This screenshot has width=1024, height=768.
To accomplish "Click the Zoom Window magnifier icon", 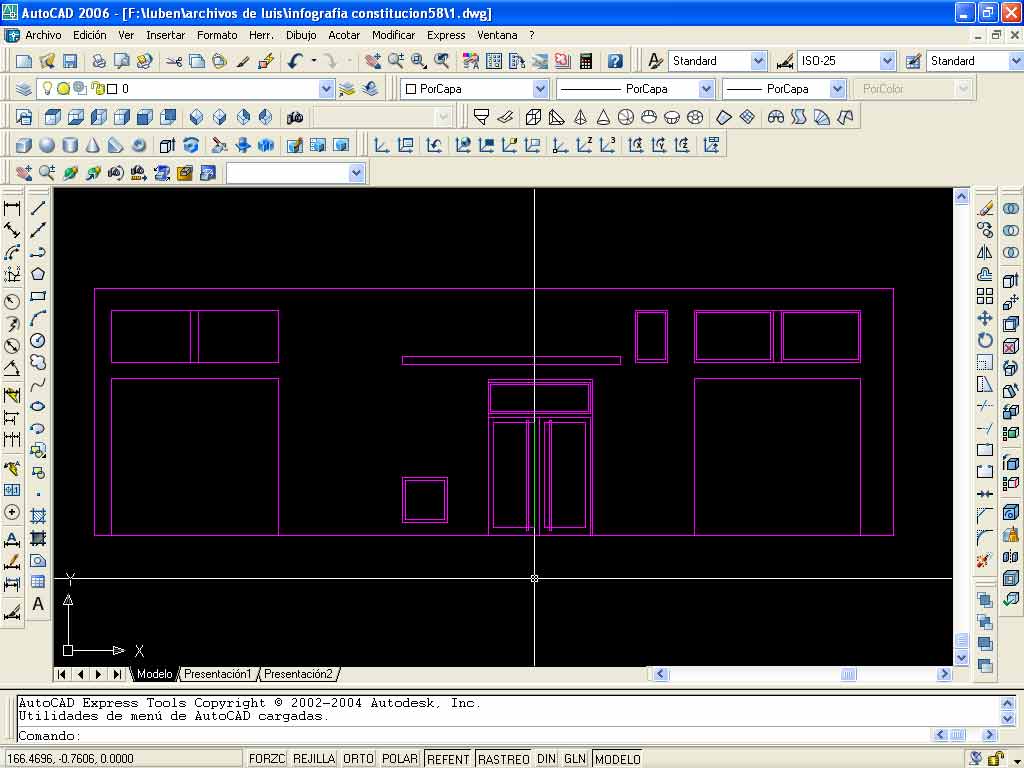I will click(x=419, y=61).
